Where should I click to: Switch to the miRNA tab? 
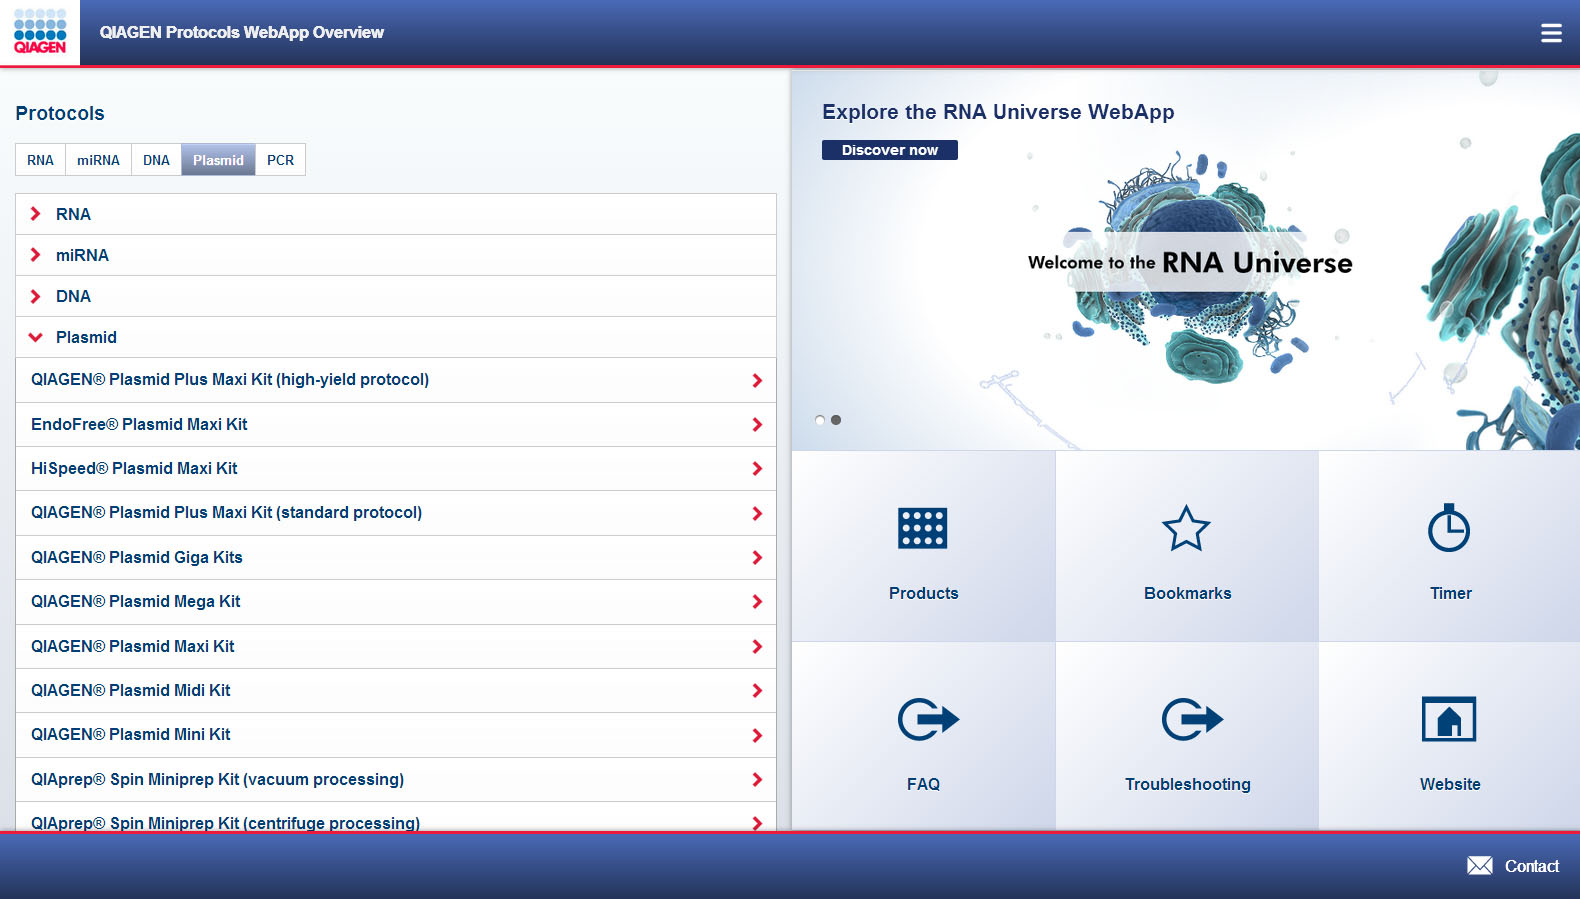point(98,160)
